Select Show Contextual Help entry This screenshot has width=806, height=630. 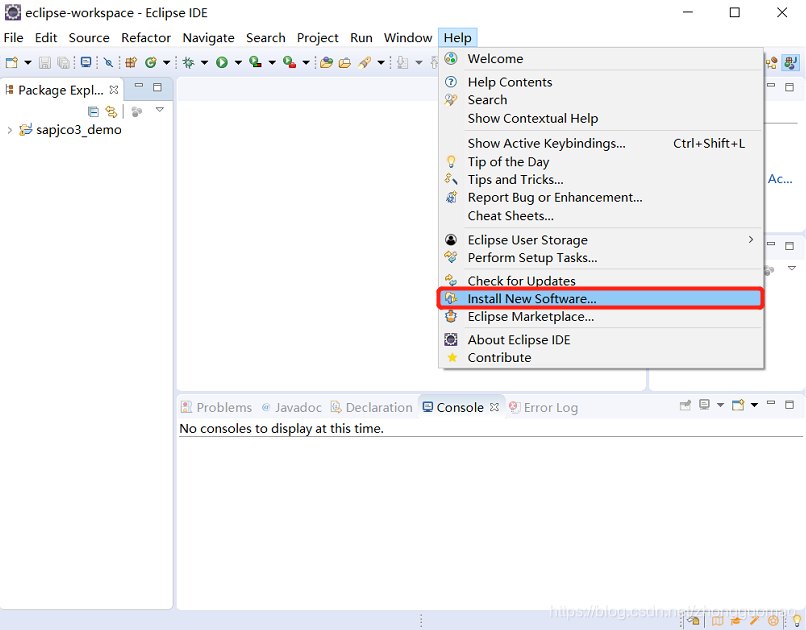601,118
